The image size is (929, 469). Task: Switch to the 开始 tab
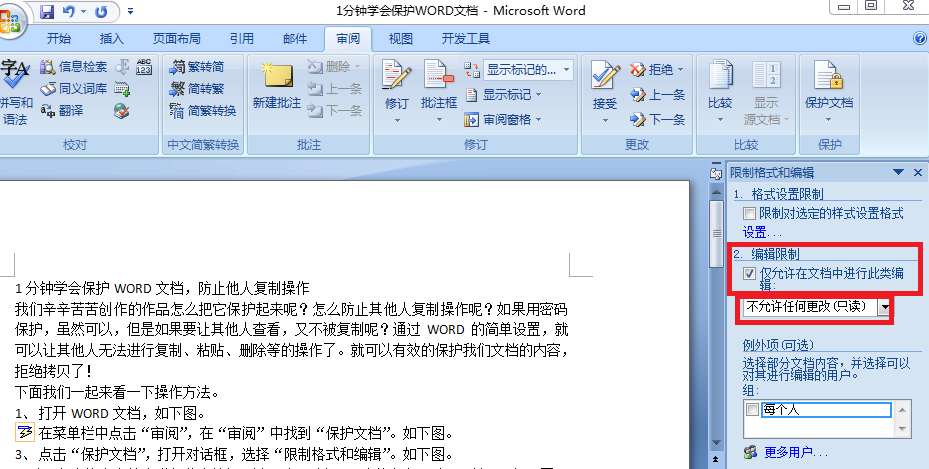[59, 39]
